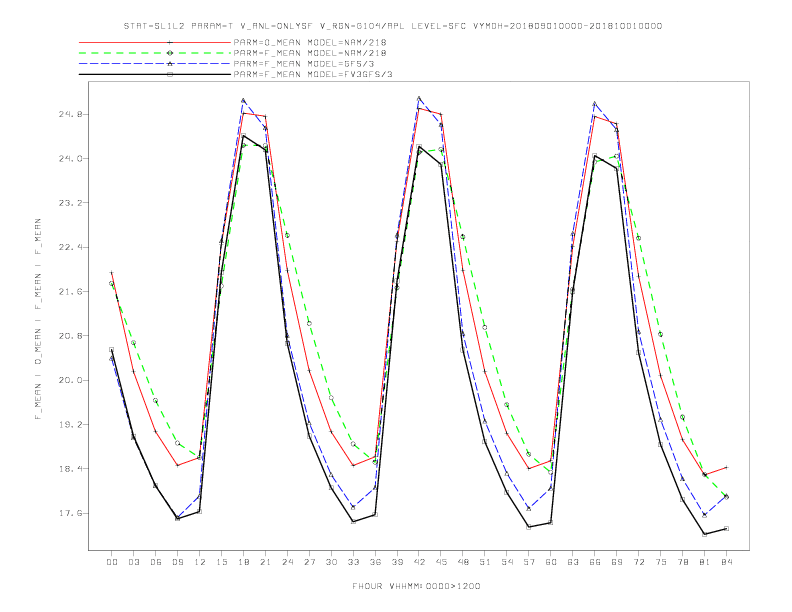Click the y-axis tick label 19.2

[x=69, y=425]
